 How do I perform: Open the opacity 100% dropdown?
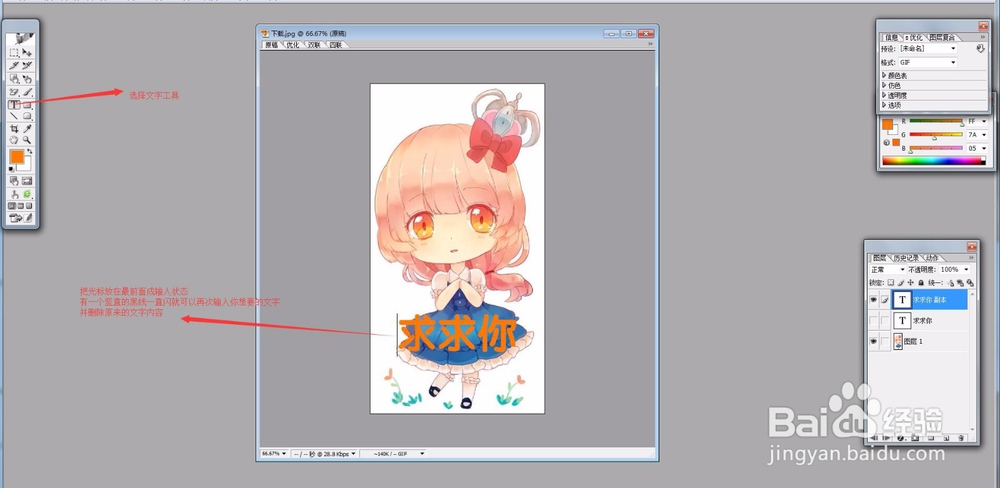(955, 270)
